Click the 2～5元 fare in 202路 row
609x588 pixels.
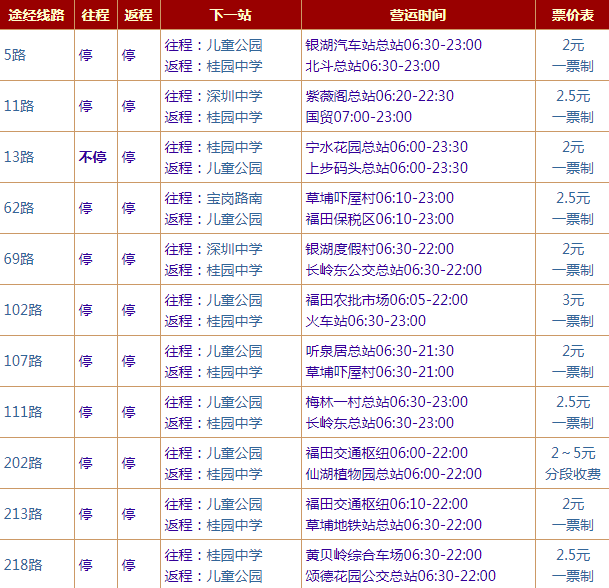point(573,453)
